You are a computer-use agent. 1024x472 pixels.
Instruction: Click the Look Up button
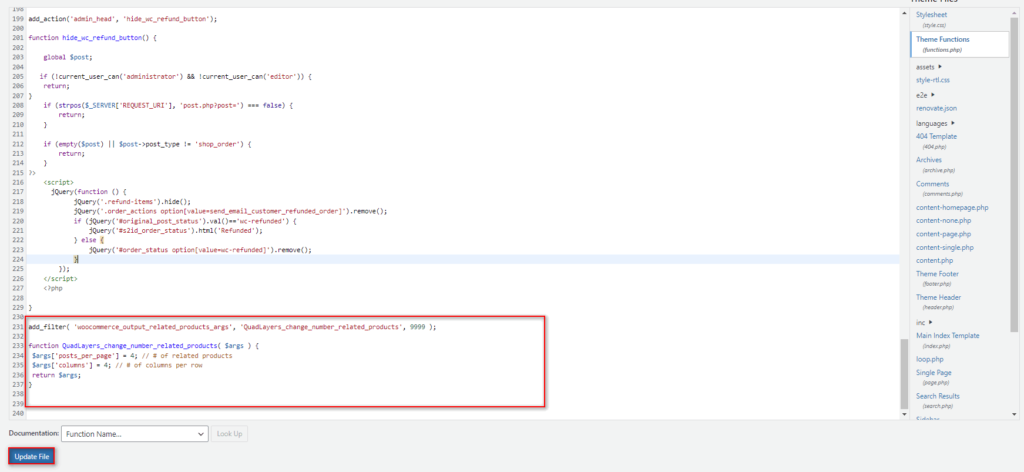[229, 433]
